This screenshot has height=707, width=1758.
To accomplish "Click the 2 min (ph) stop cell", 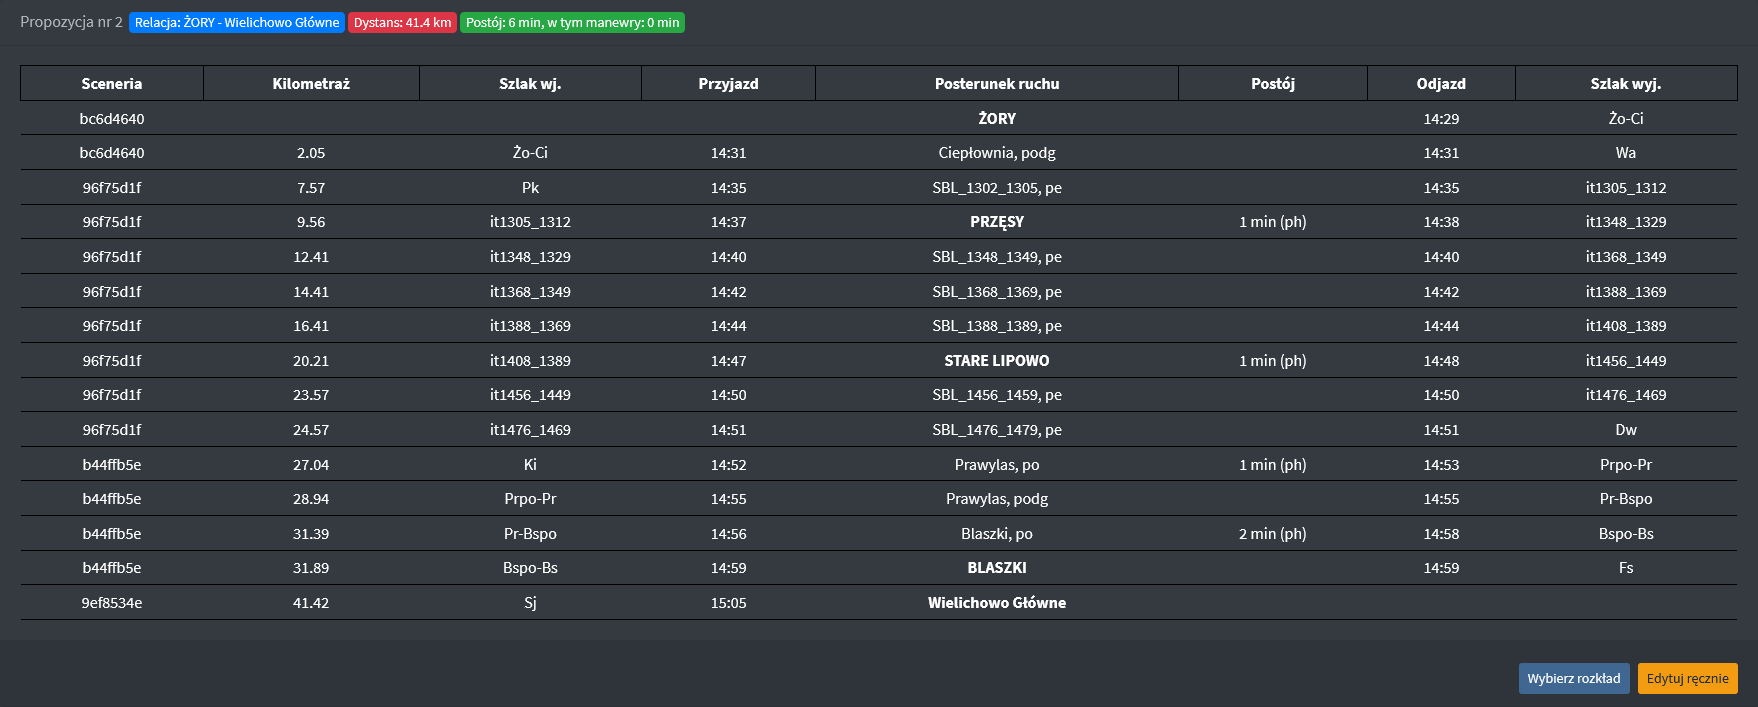I will (1272, 534).
